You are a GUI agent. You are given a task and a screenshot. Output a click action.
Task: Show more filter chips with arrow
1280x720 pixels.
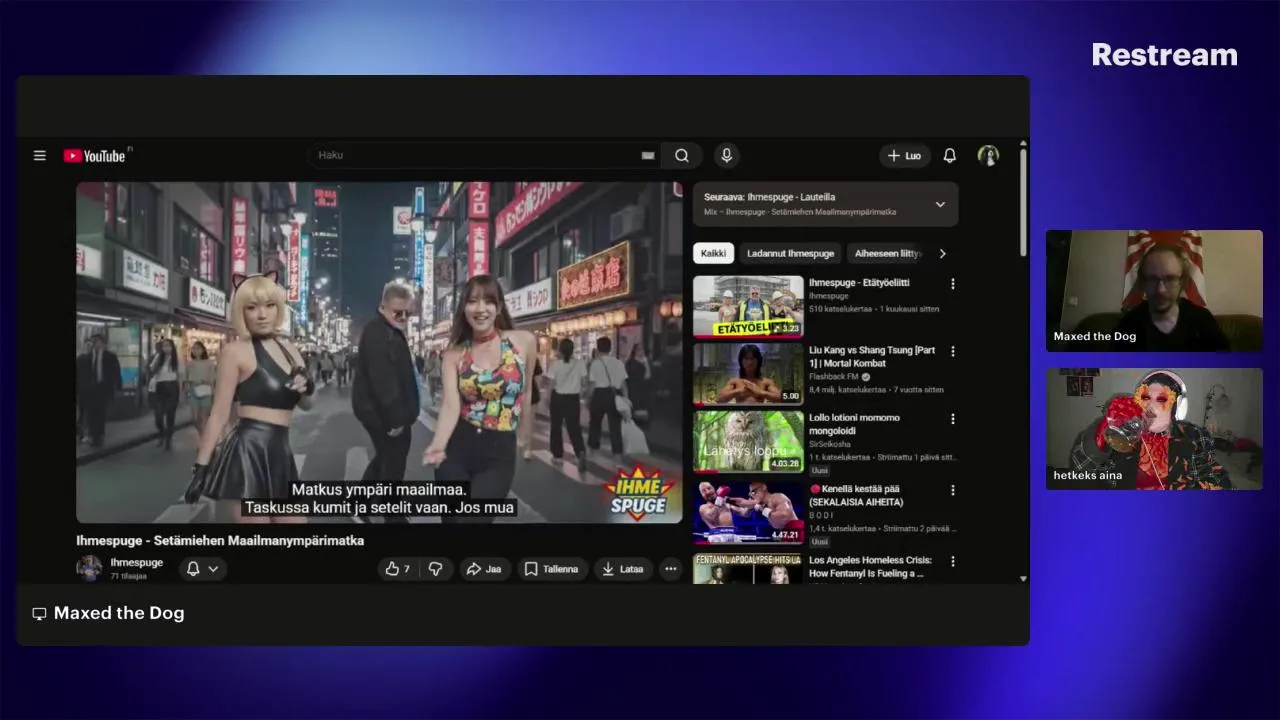tap(942, 253)
